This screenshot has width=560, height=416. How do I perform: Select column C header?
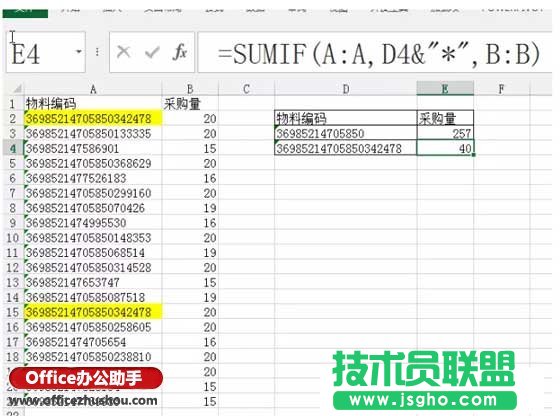click(246, 89)
